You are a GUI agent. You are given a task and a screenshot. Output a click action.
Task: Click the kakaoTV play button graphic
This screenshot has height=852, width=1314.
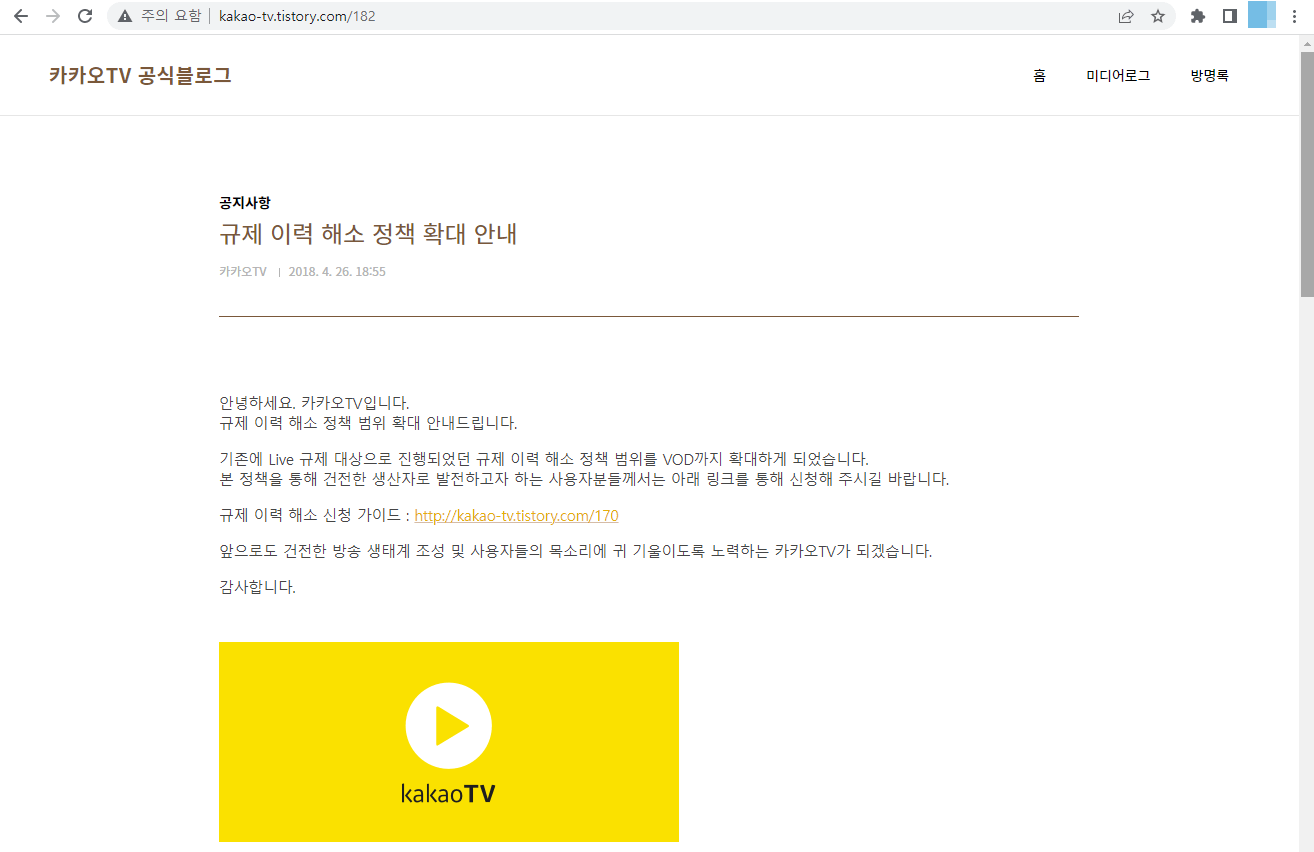coord(448,725)
